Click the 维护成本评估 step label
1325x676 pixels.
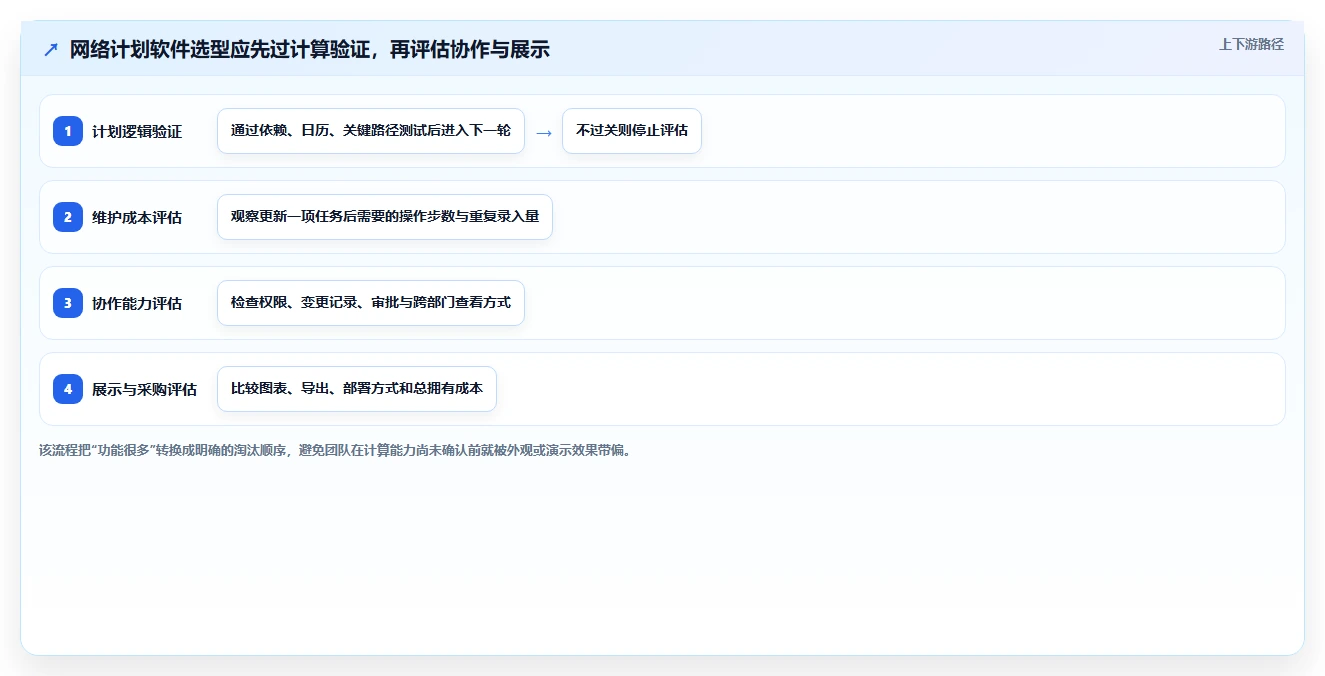coord(137,217)
